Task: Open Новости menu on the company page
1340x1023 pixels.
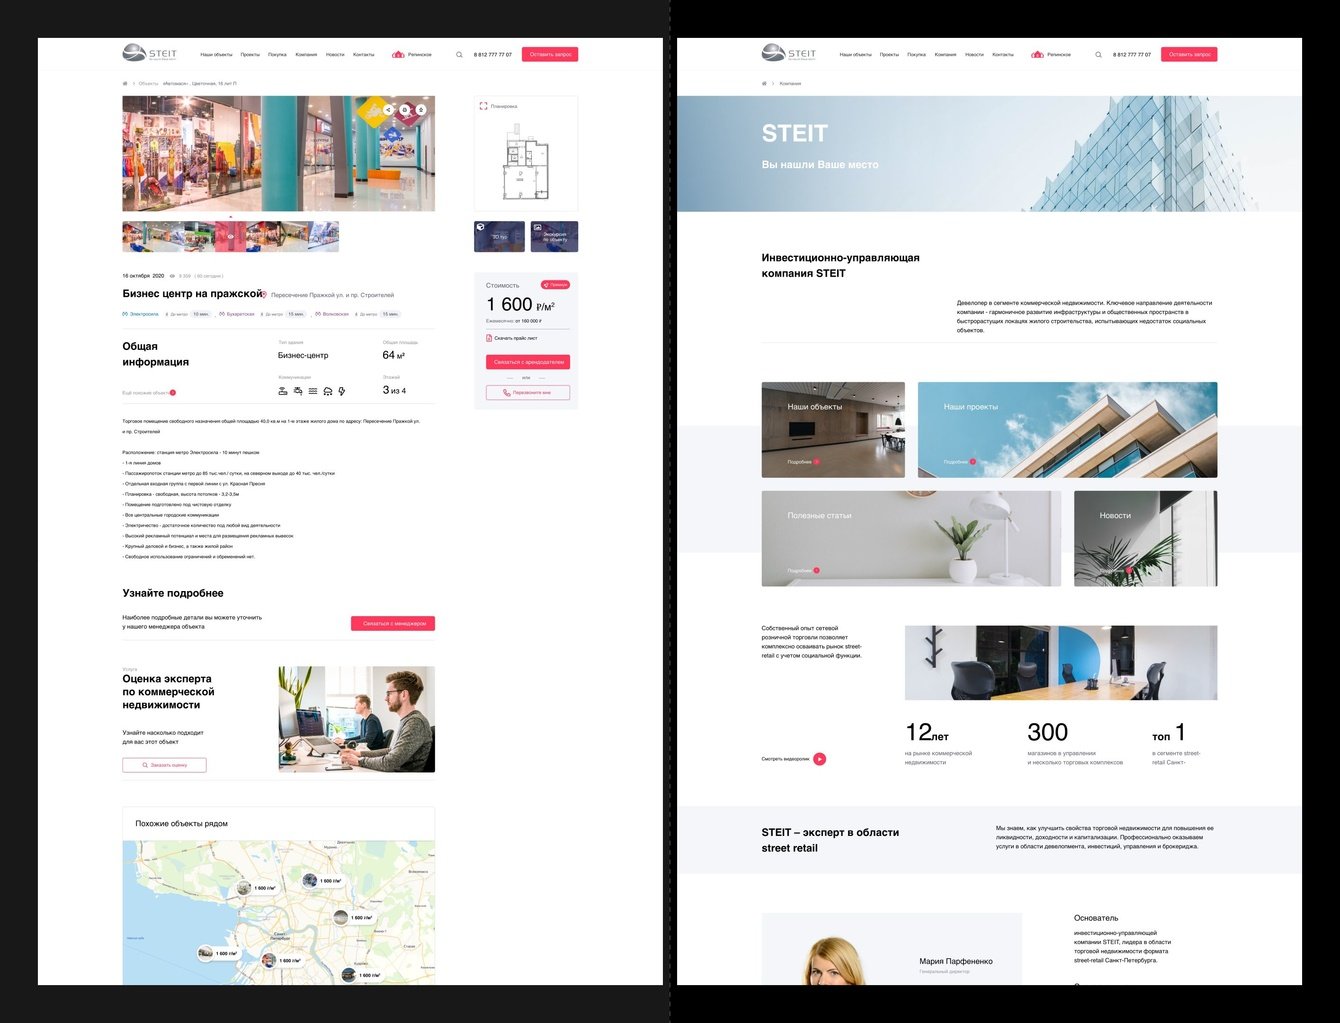Action: 974,55
